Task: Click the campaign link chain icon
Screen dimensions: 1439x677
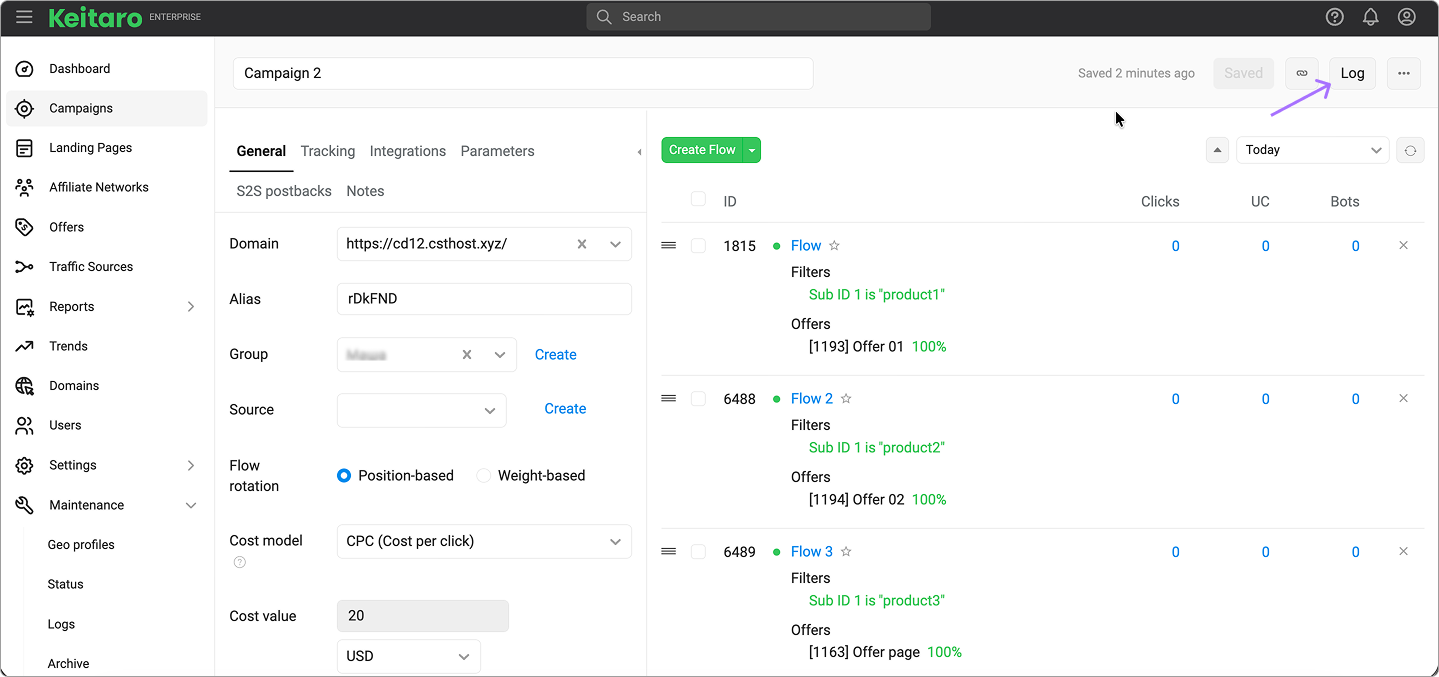Action: pyautogui.click(x=1301, y=73)
